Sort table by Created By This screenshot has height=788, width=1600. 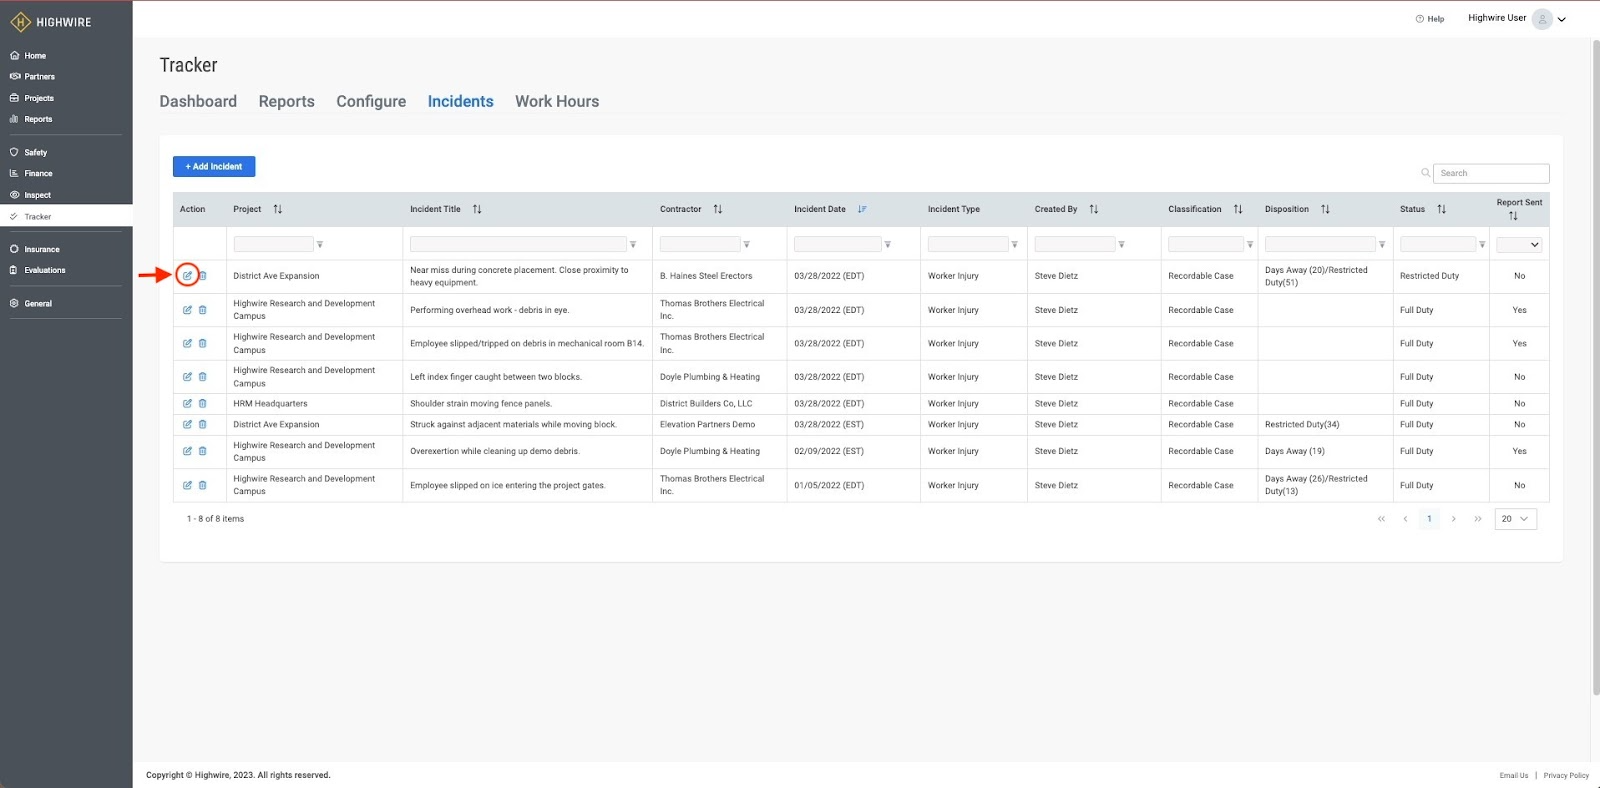coord(1094,209)
